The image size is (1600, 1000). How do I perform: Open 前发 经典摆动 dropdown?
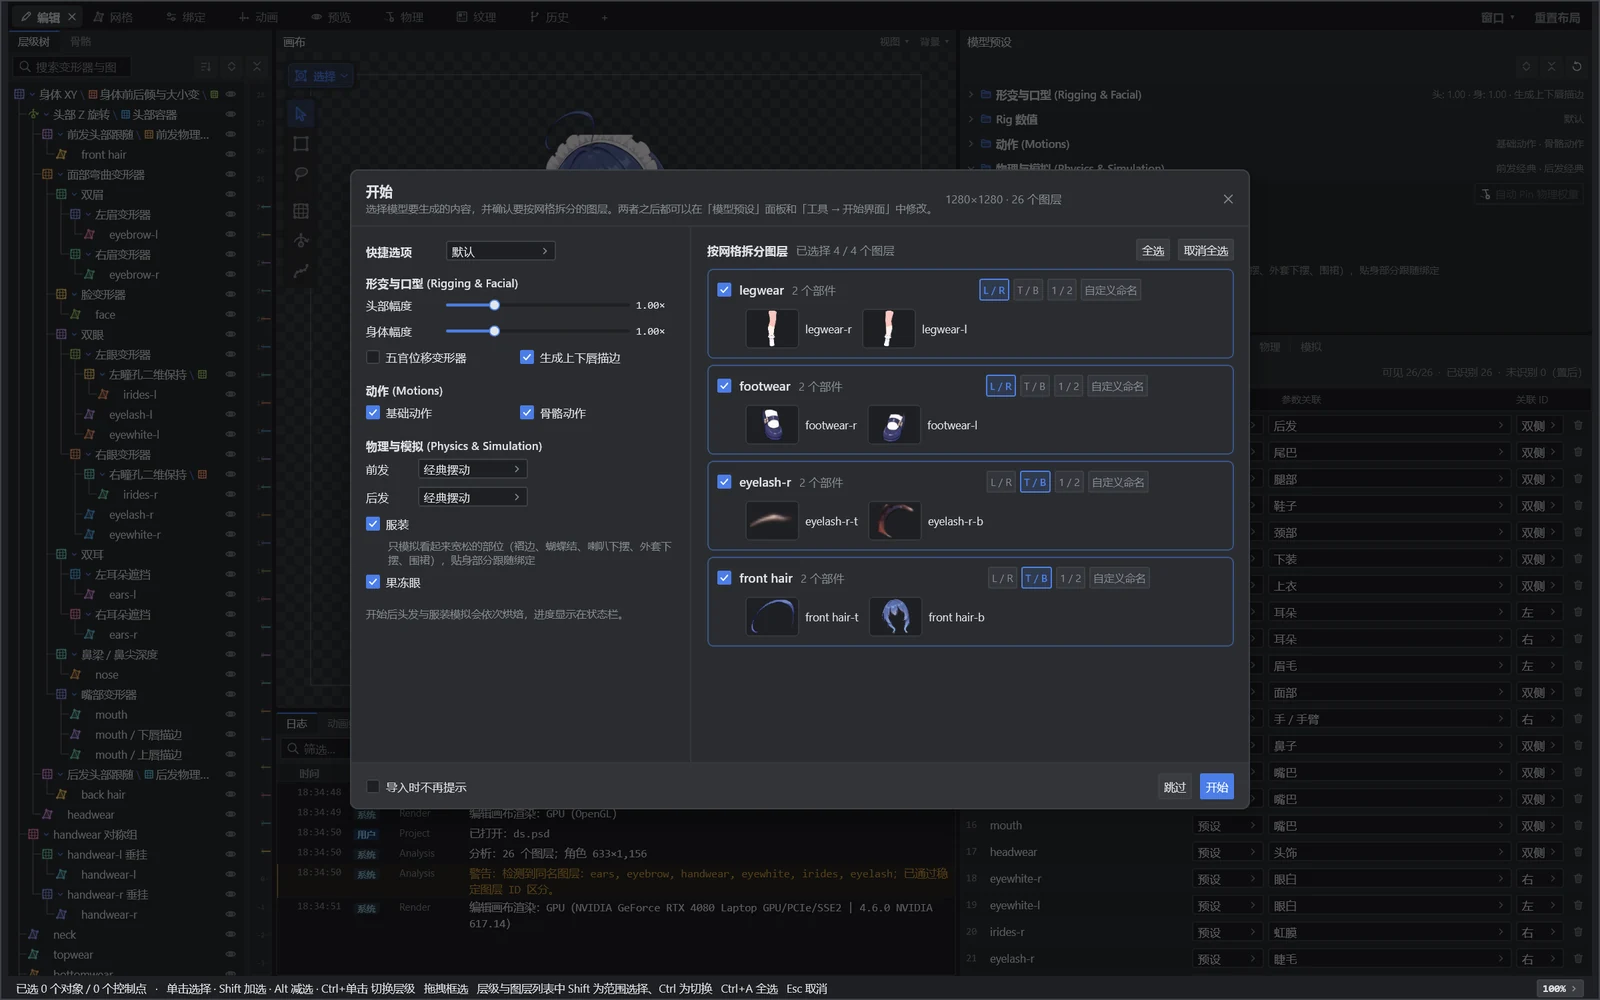472,469
